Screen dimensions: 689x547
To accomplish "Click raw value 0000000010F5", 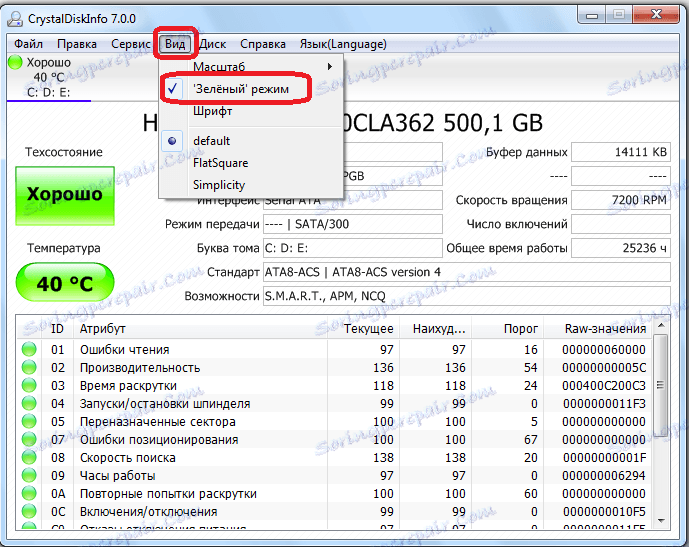I will [x=604, y=511].
